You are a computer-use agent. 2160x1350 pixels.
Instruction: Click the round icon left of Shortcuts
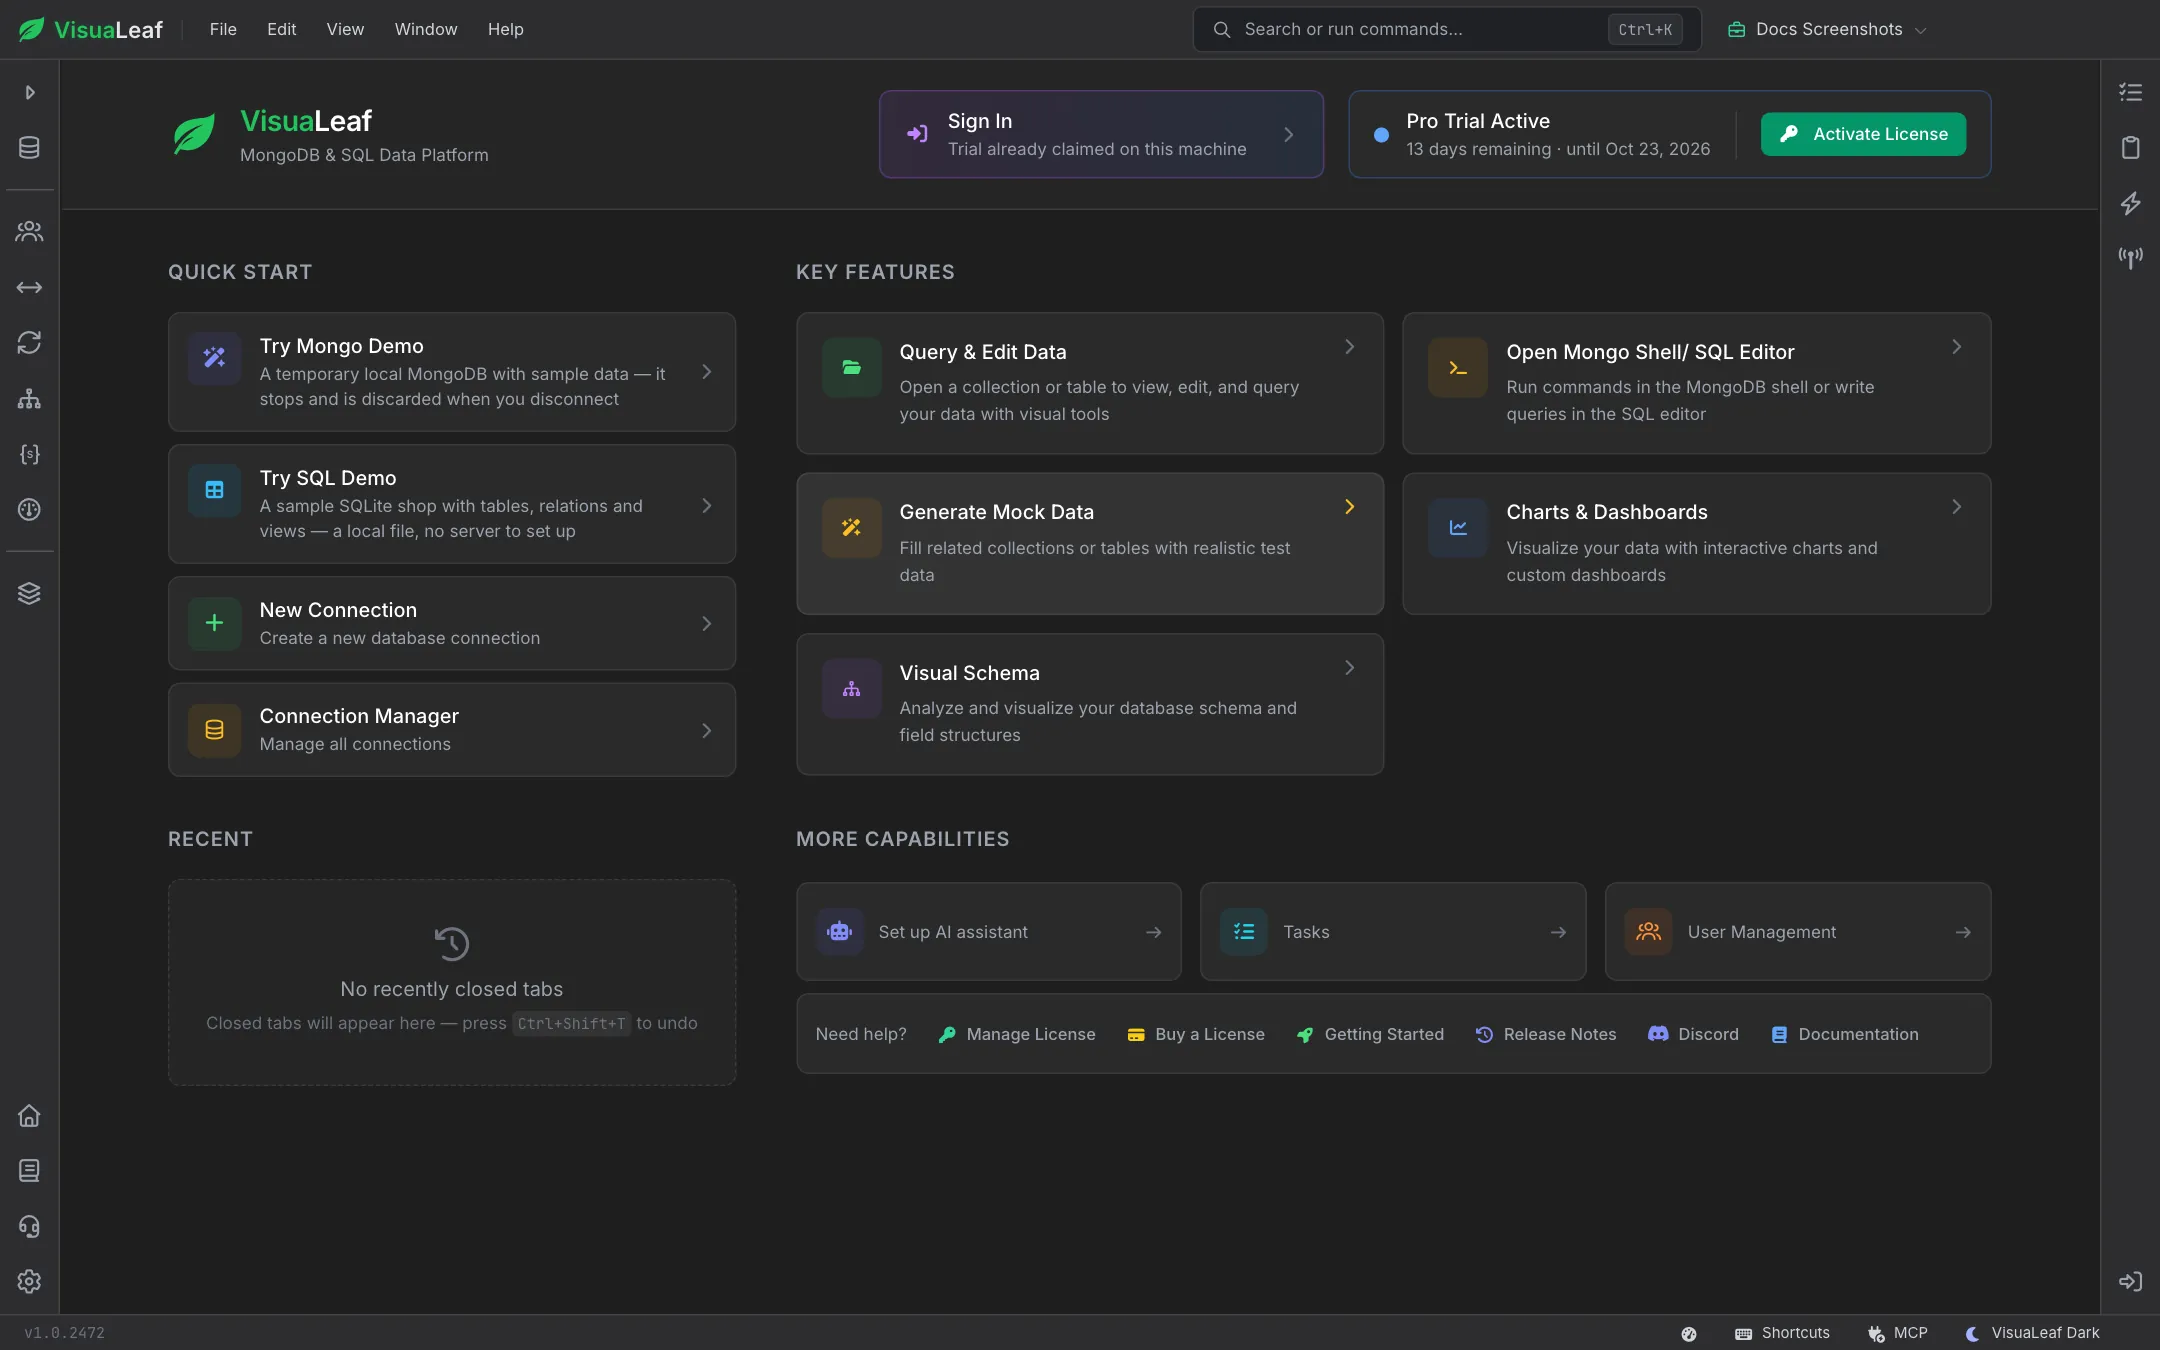click(1689, 1334)
